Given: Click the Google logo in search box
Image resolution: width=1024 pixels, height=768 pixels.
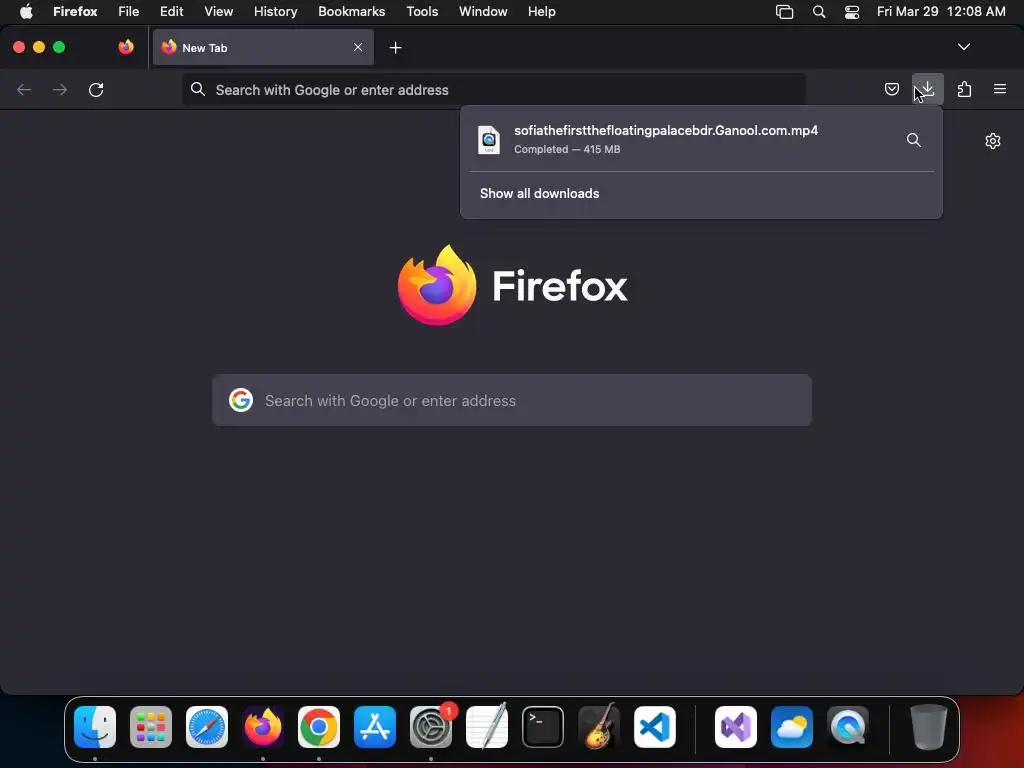Looking at the screenshot, I should (241, 400).
